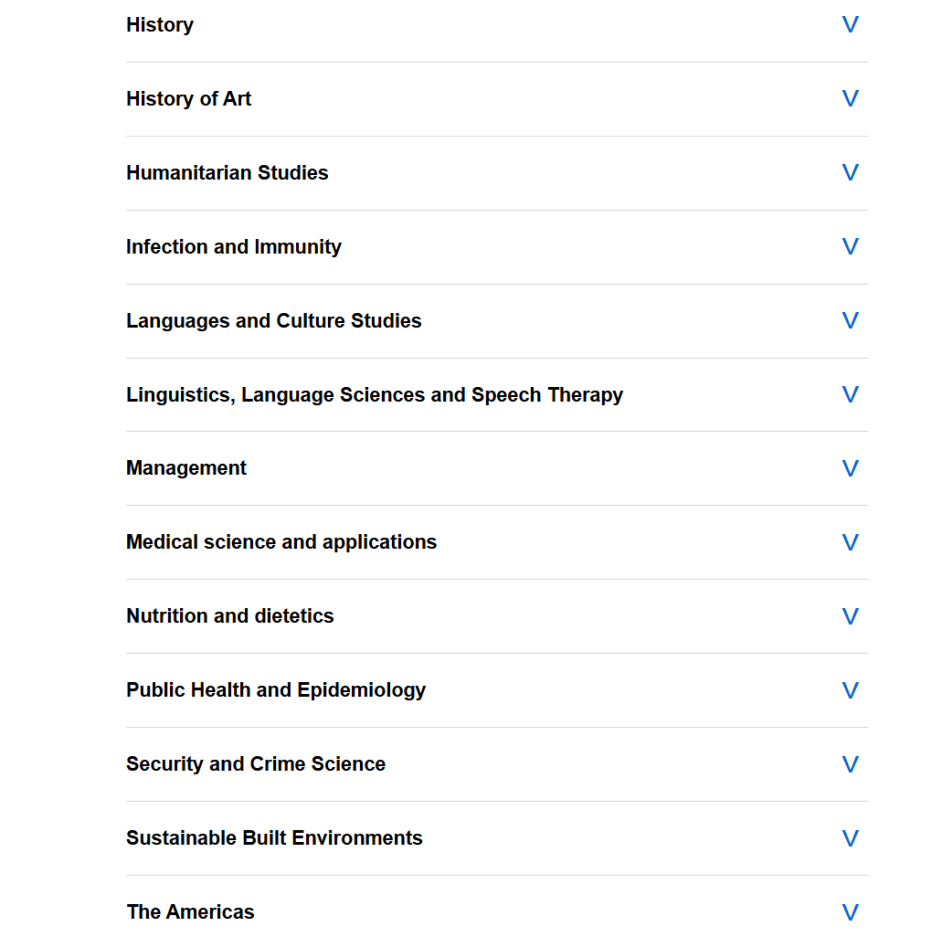This screenshot has height=941, width=925.
Task: Click the Management row chevron icon
Action: point(850,469)
